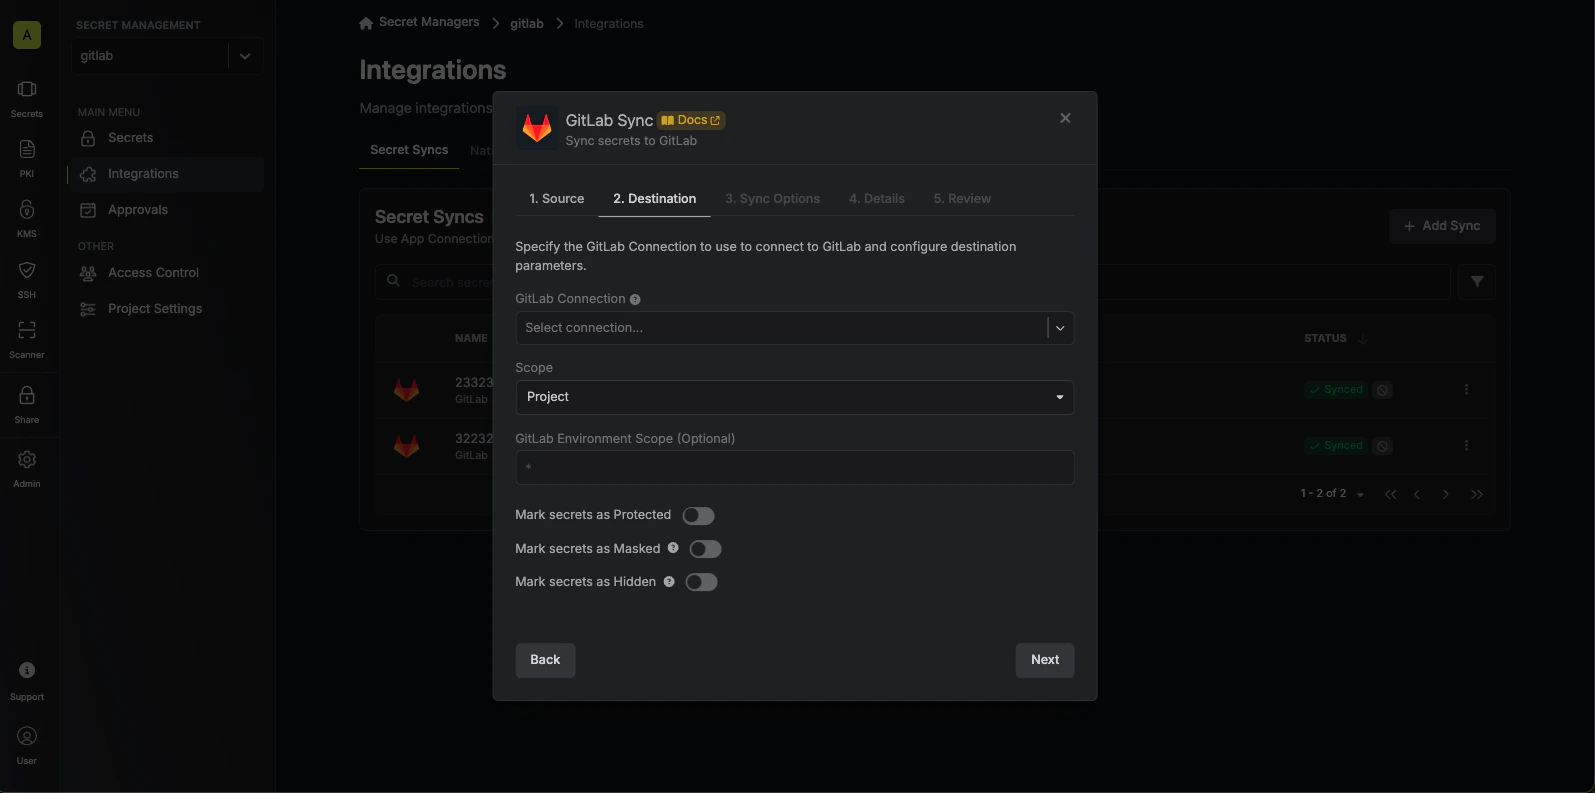1595x793 pixels.
Task: Switch to the 1. Source step tab
Action: coord(557,199)
